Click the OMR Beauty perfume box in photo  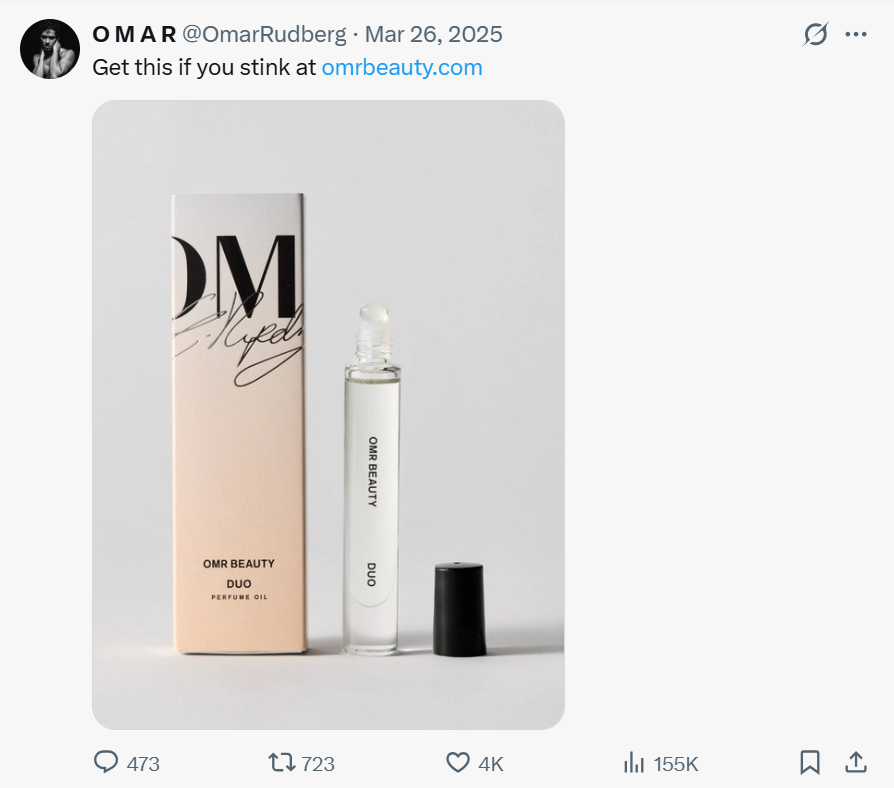[x=239, y=420]
